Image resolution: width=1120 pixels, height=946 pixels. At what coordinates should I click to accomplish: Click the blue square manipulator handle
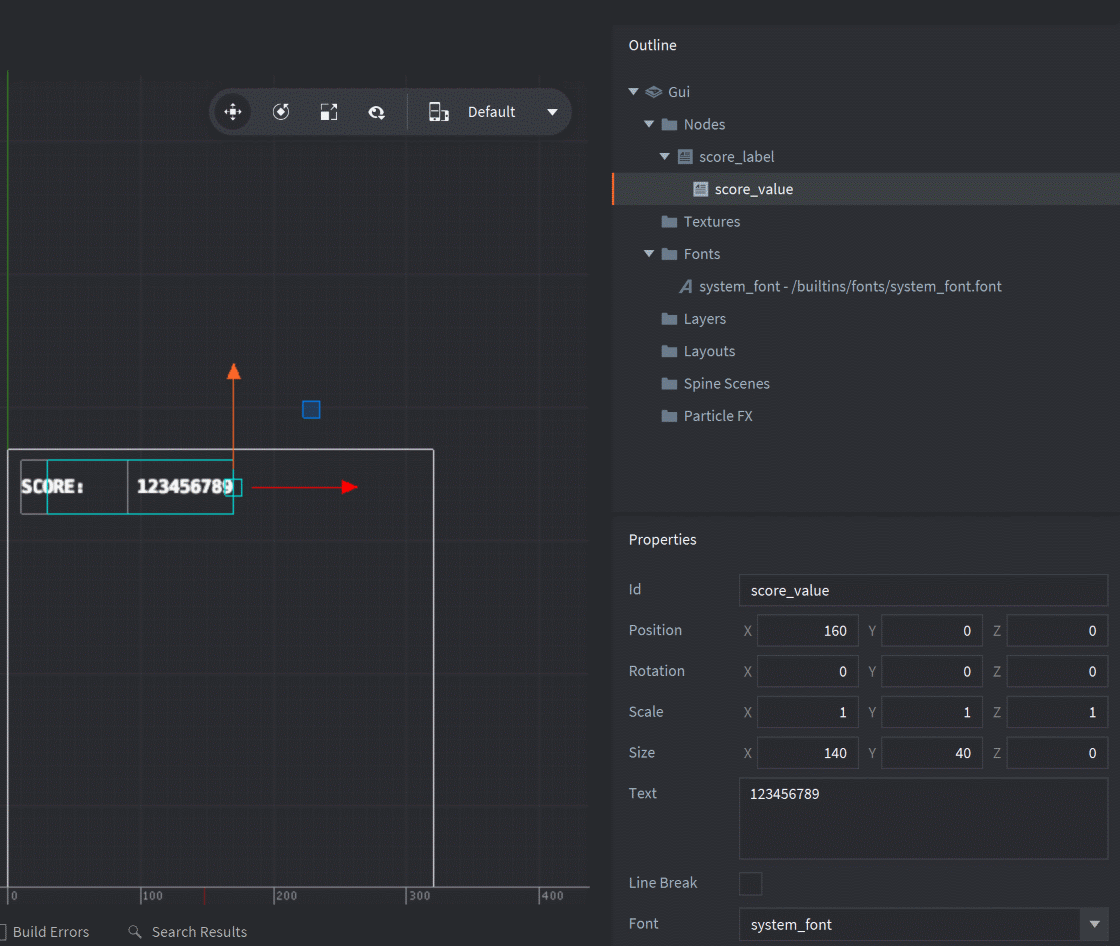point(311,410)
